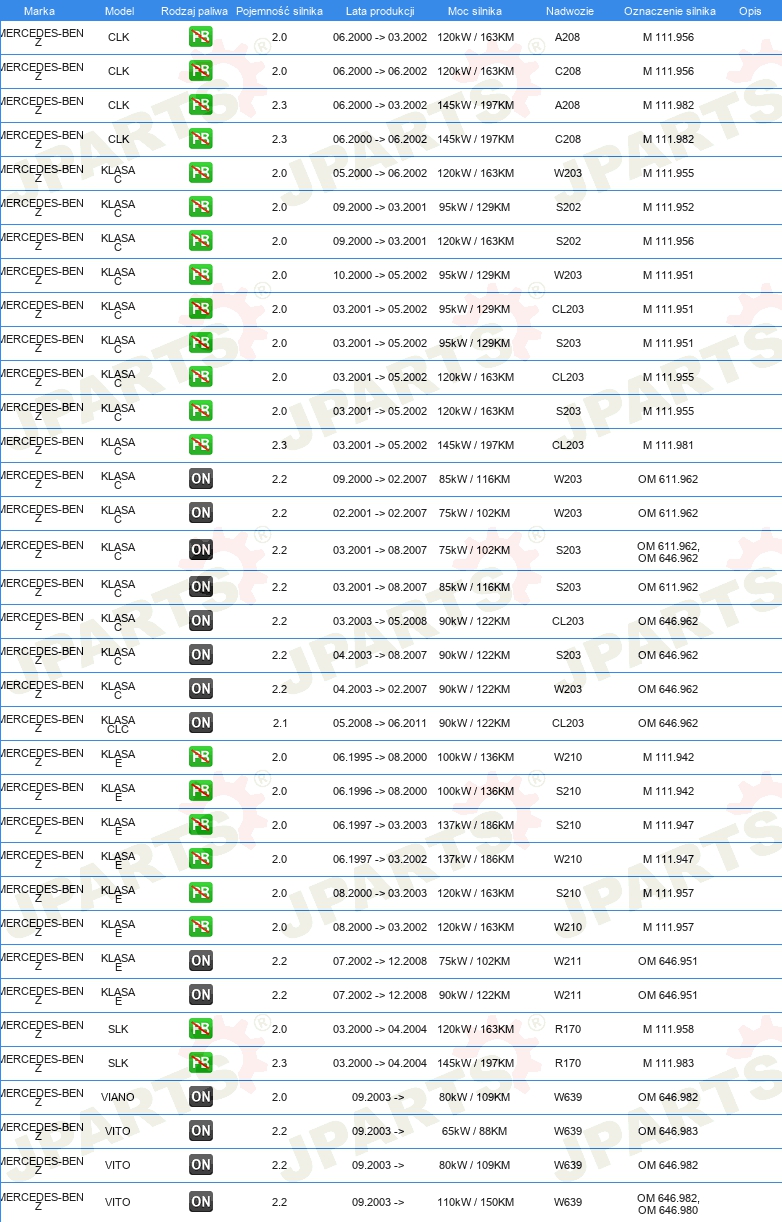
Task: Click ON icon in the 04.2003 -> 08.2007 row
Action: 201,655
